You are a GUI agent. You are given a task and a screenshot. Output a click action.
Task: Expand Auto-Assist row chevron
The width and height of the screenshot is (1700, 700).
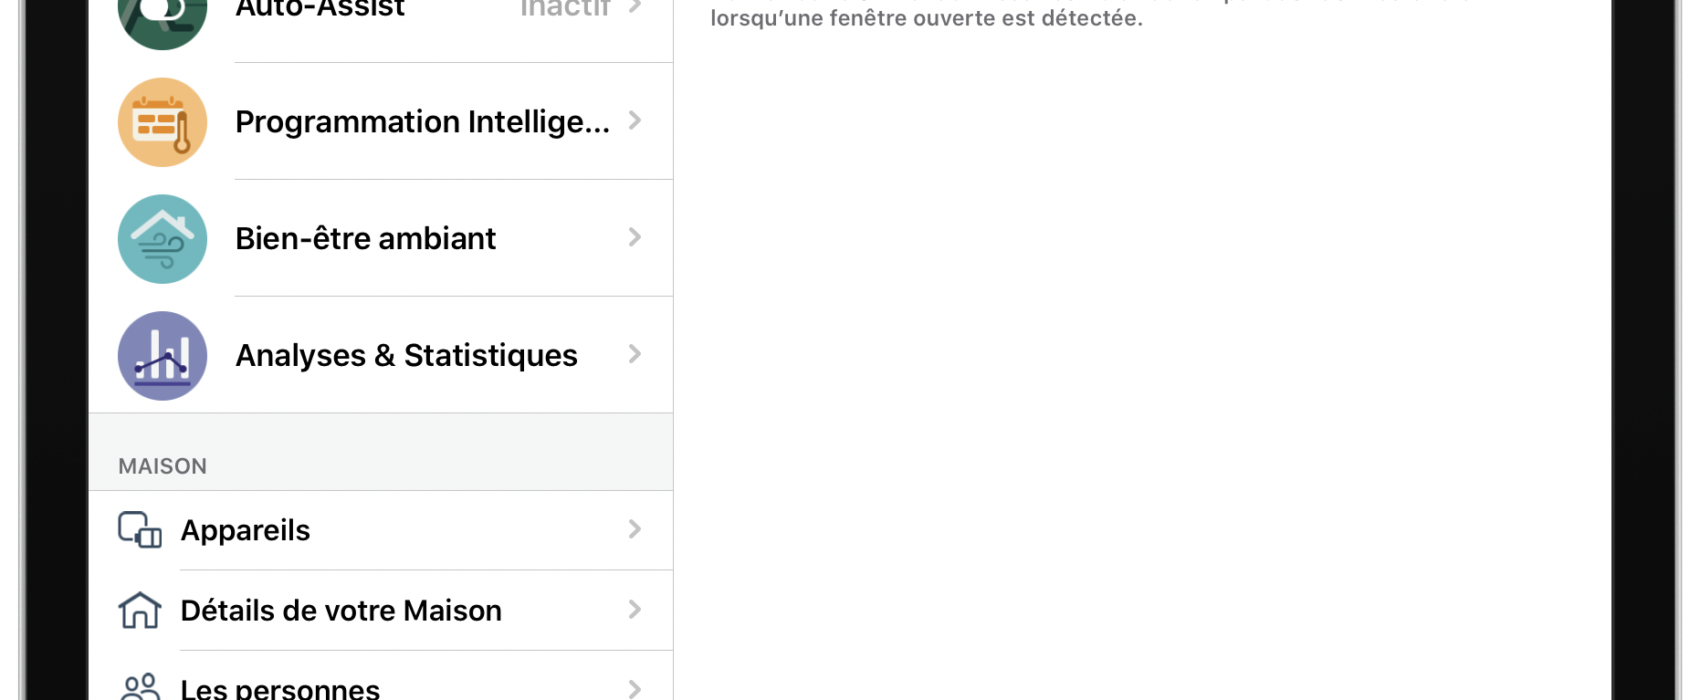635,6
